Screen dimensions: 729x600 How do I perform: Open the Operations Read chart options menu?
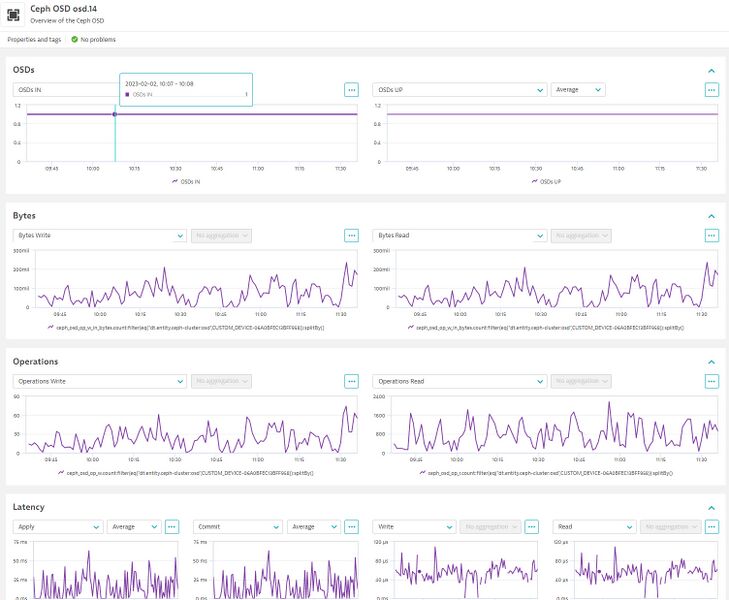coord(711,381)
